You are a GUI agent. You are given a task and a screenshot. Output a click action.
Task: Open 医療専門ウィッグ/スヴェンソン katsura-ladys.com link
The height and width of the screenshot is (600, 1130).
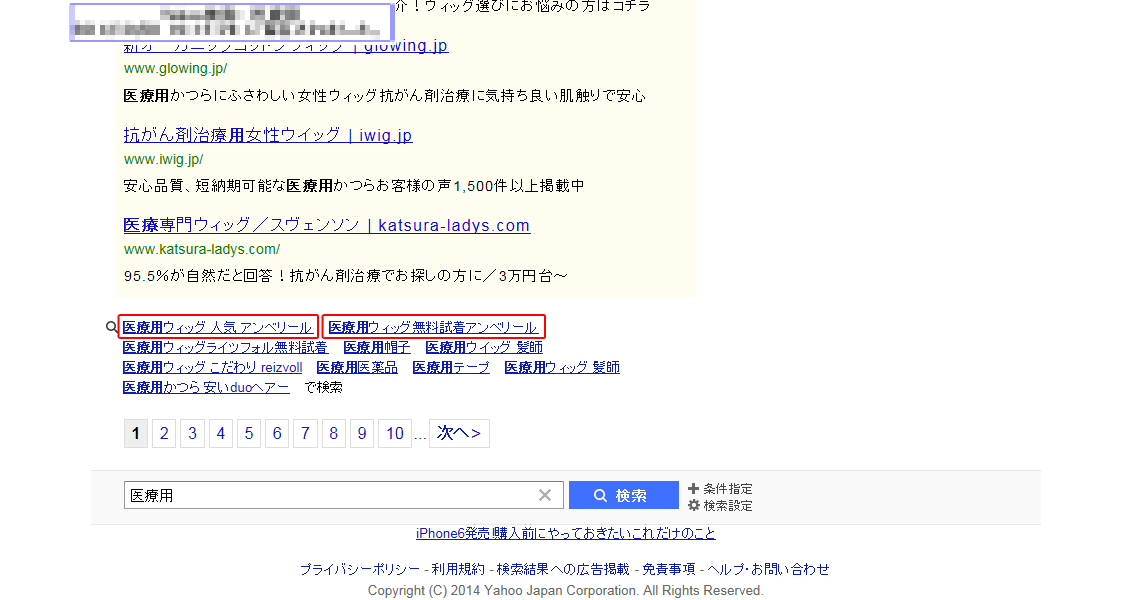(x=326, y=225)
